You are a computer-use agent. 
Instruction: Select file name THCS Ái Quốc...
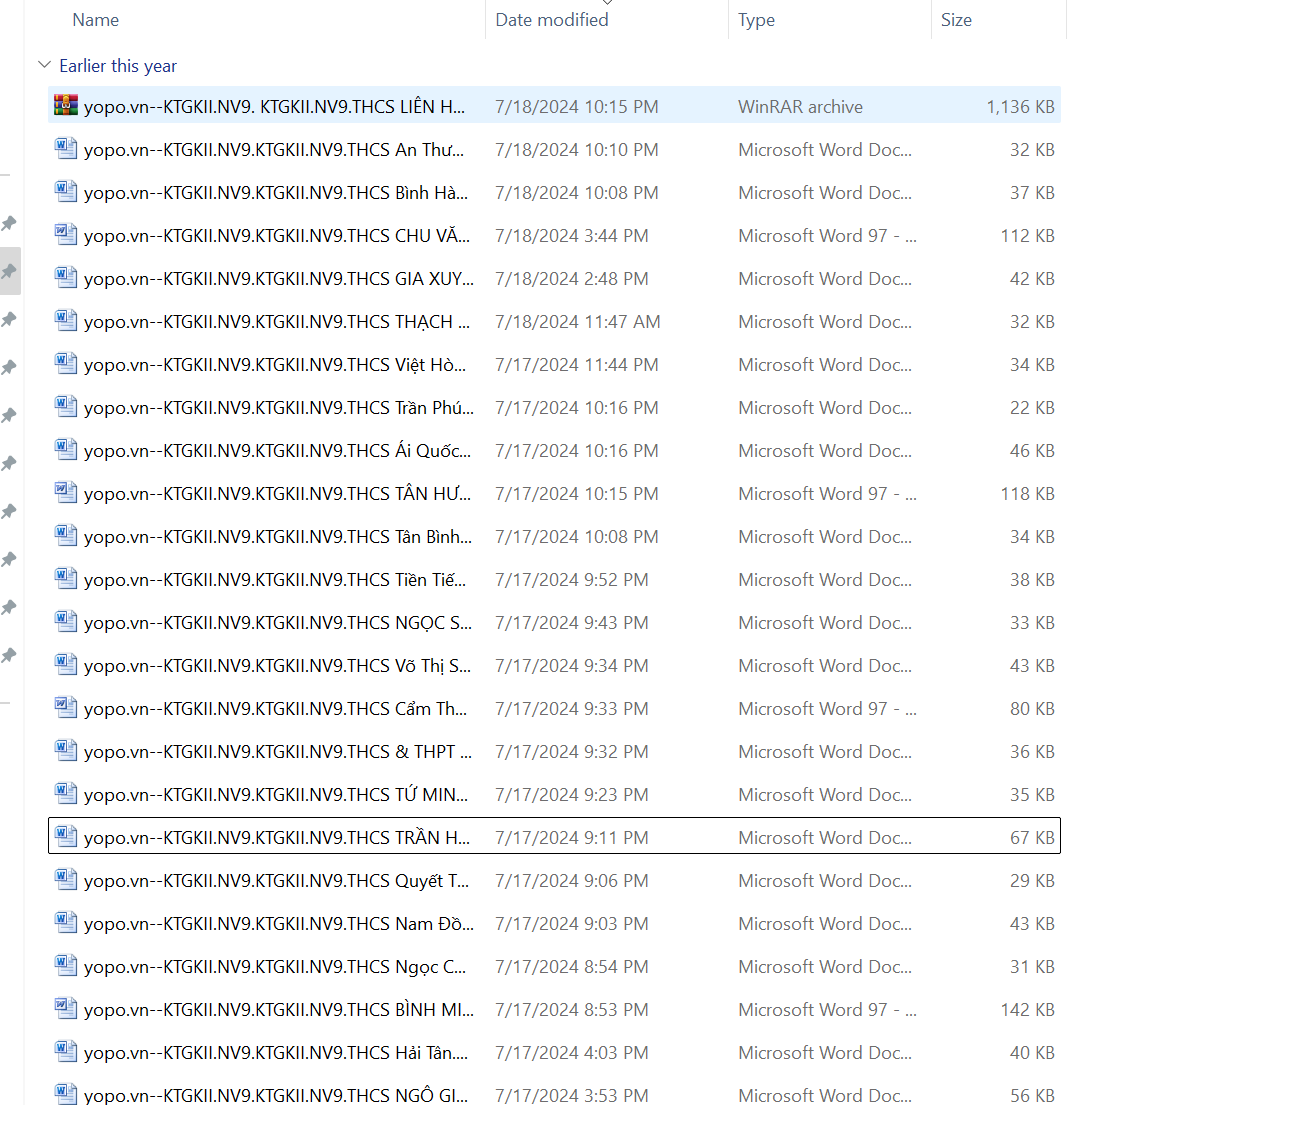click(277, 451)
